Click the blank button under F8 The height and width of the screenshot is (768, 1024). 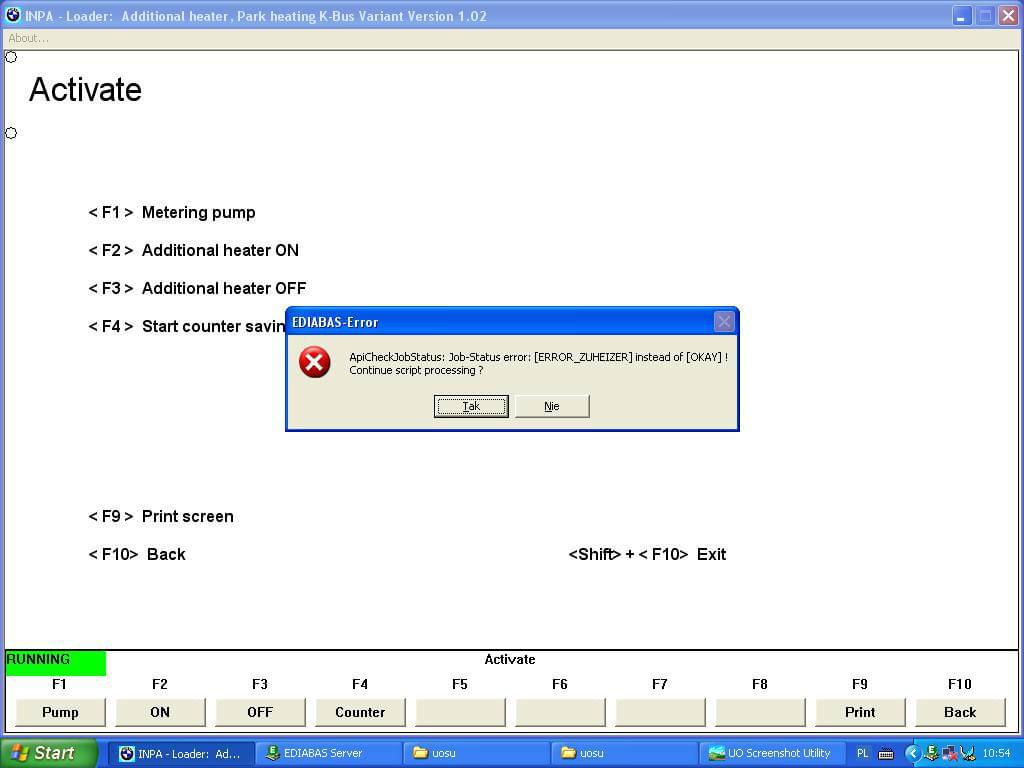click(x=760, y=712)
